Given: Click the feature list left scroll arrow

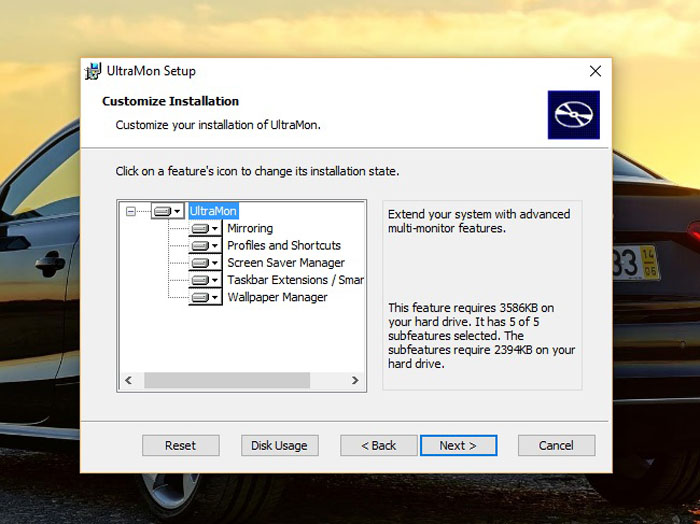Looking at the screenshot, I should pyautogui.click(x=129, y=380).
